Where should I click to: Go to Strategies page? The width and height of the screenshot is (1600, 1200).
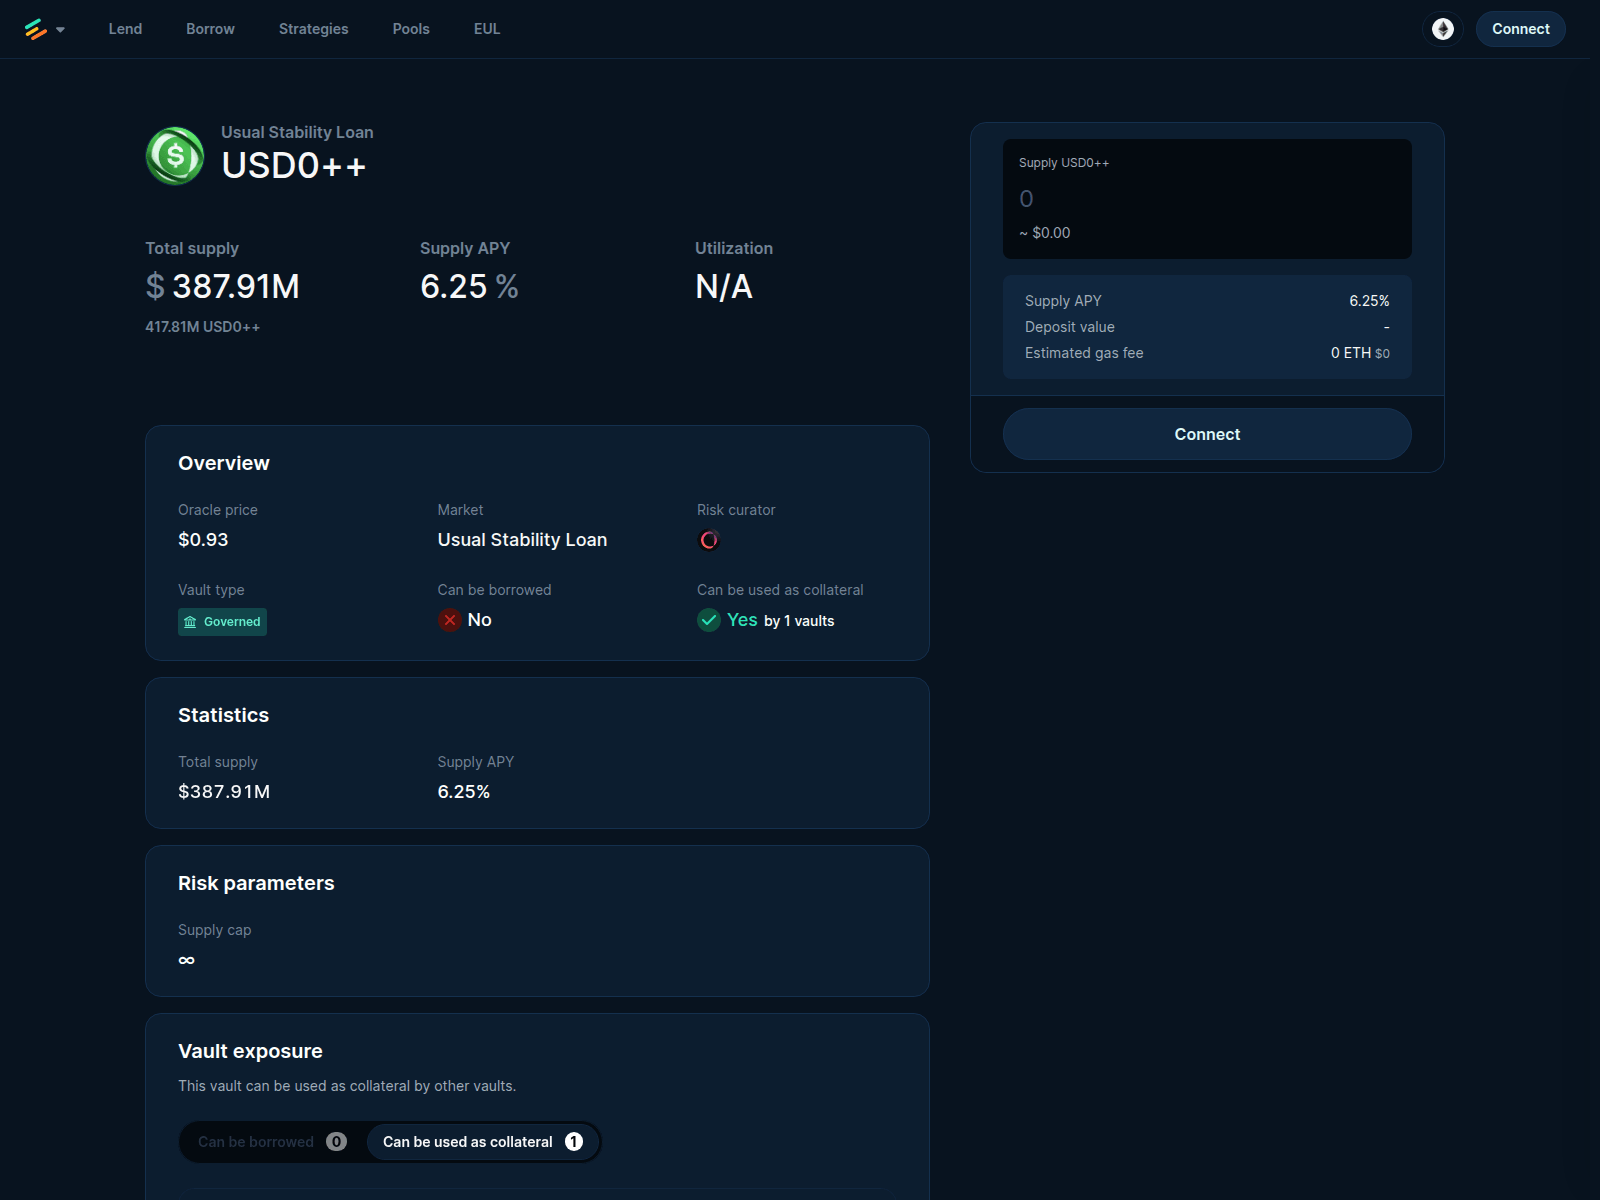coord(313,29)
